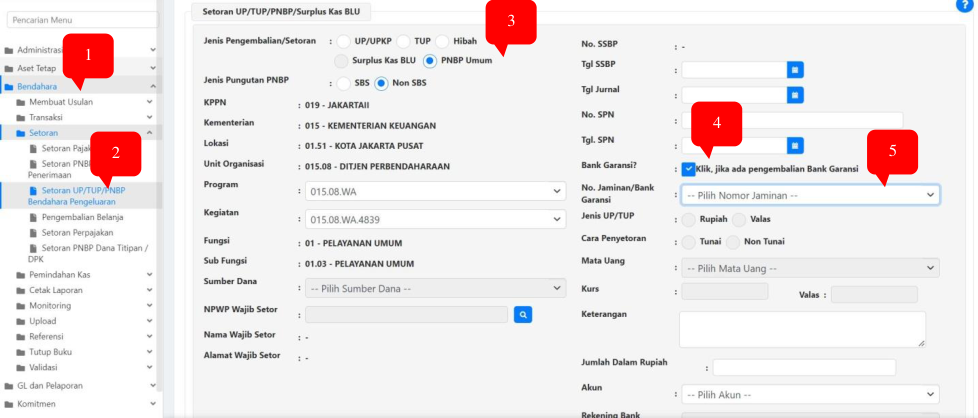978x418 pixels.
Task: Choose the Surplus Kas BLU radio button
Action: (x=343, y=60)
